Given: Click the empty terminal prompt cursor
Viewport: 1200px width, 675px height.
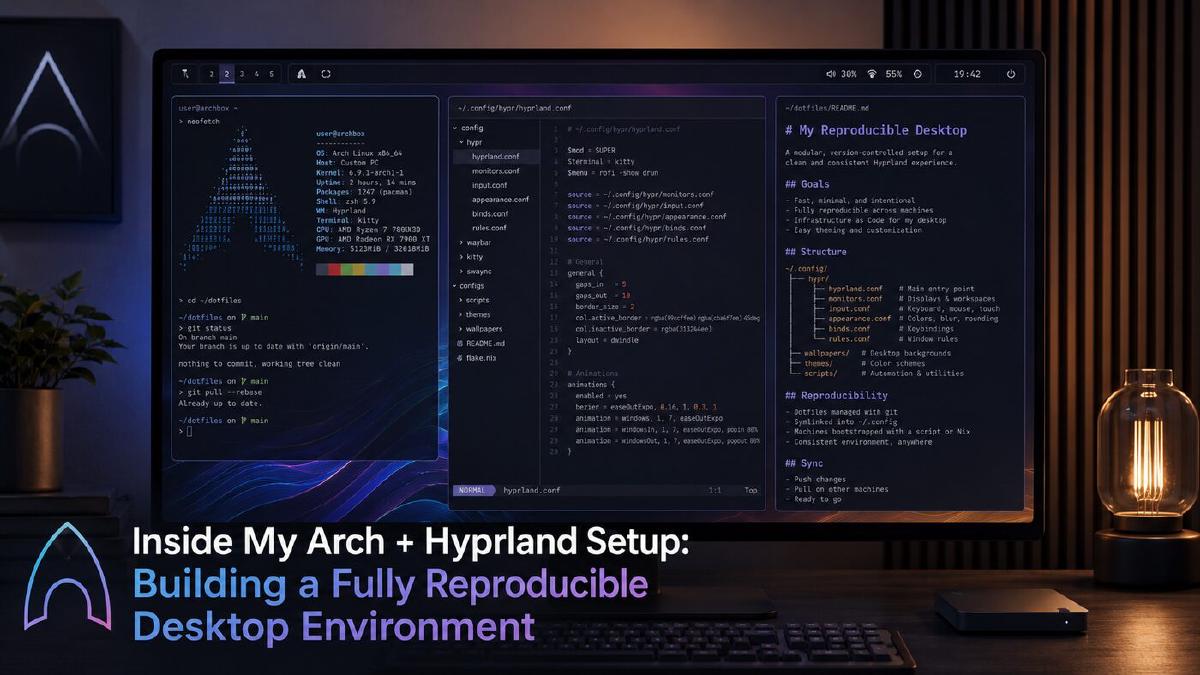Looking at the screenshot, I should [x=189, y=431].
